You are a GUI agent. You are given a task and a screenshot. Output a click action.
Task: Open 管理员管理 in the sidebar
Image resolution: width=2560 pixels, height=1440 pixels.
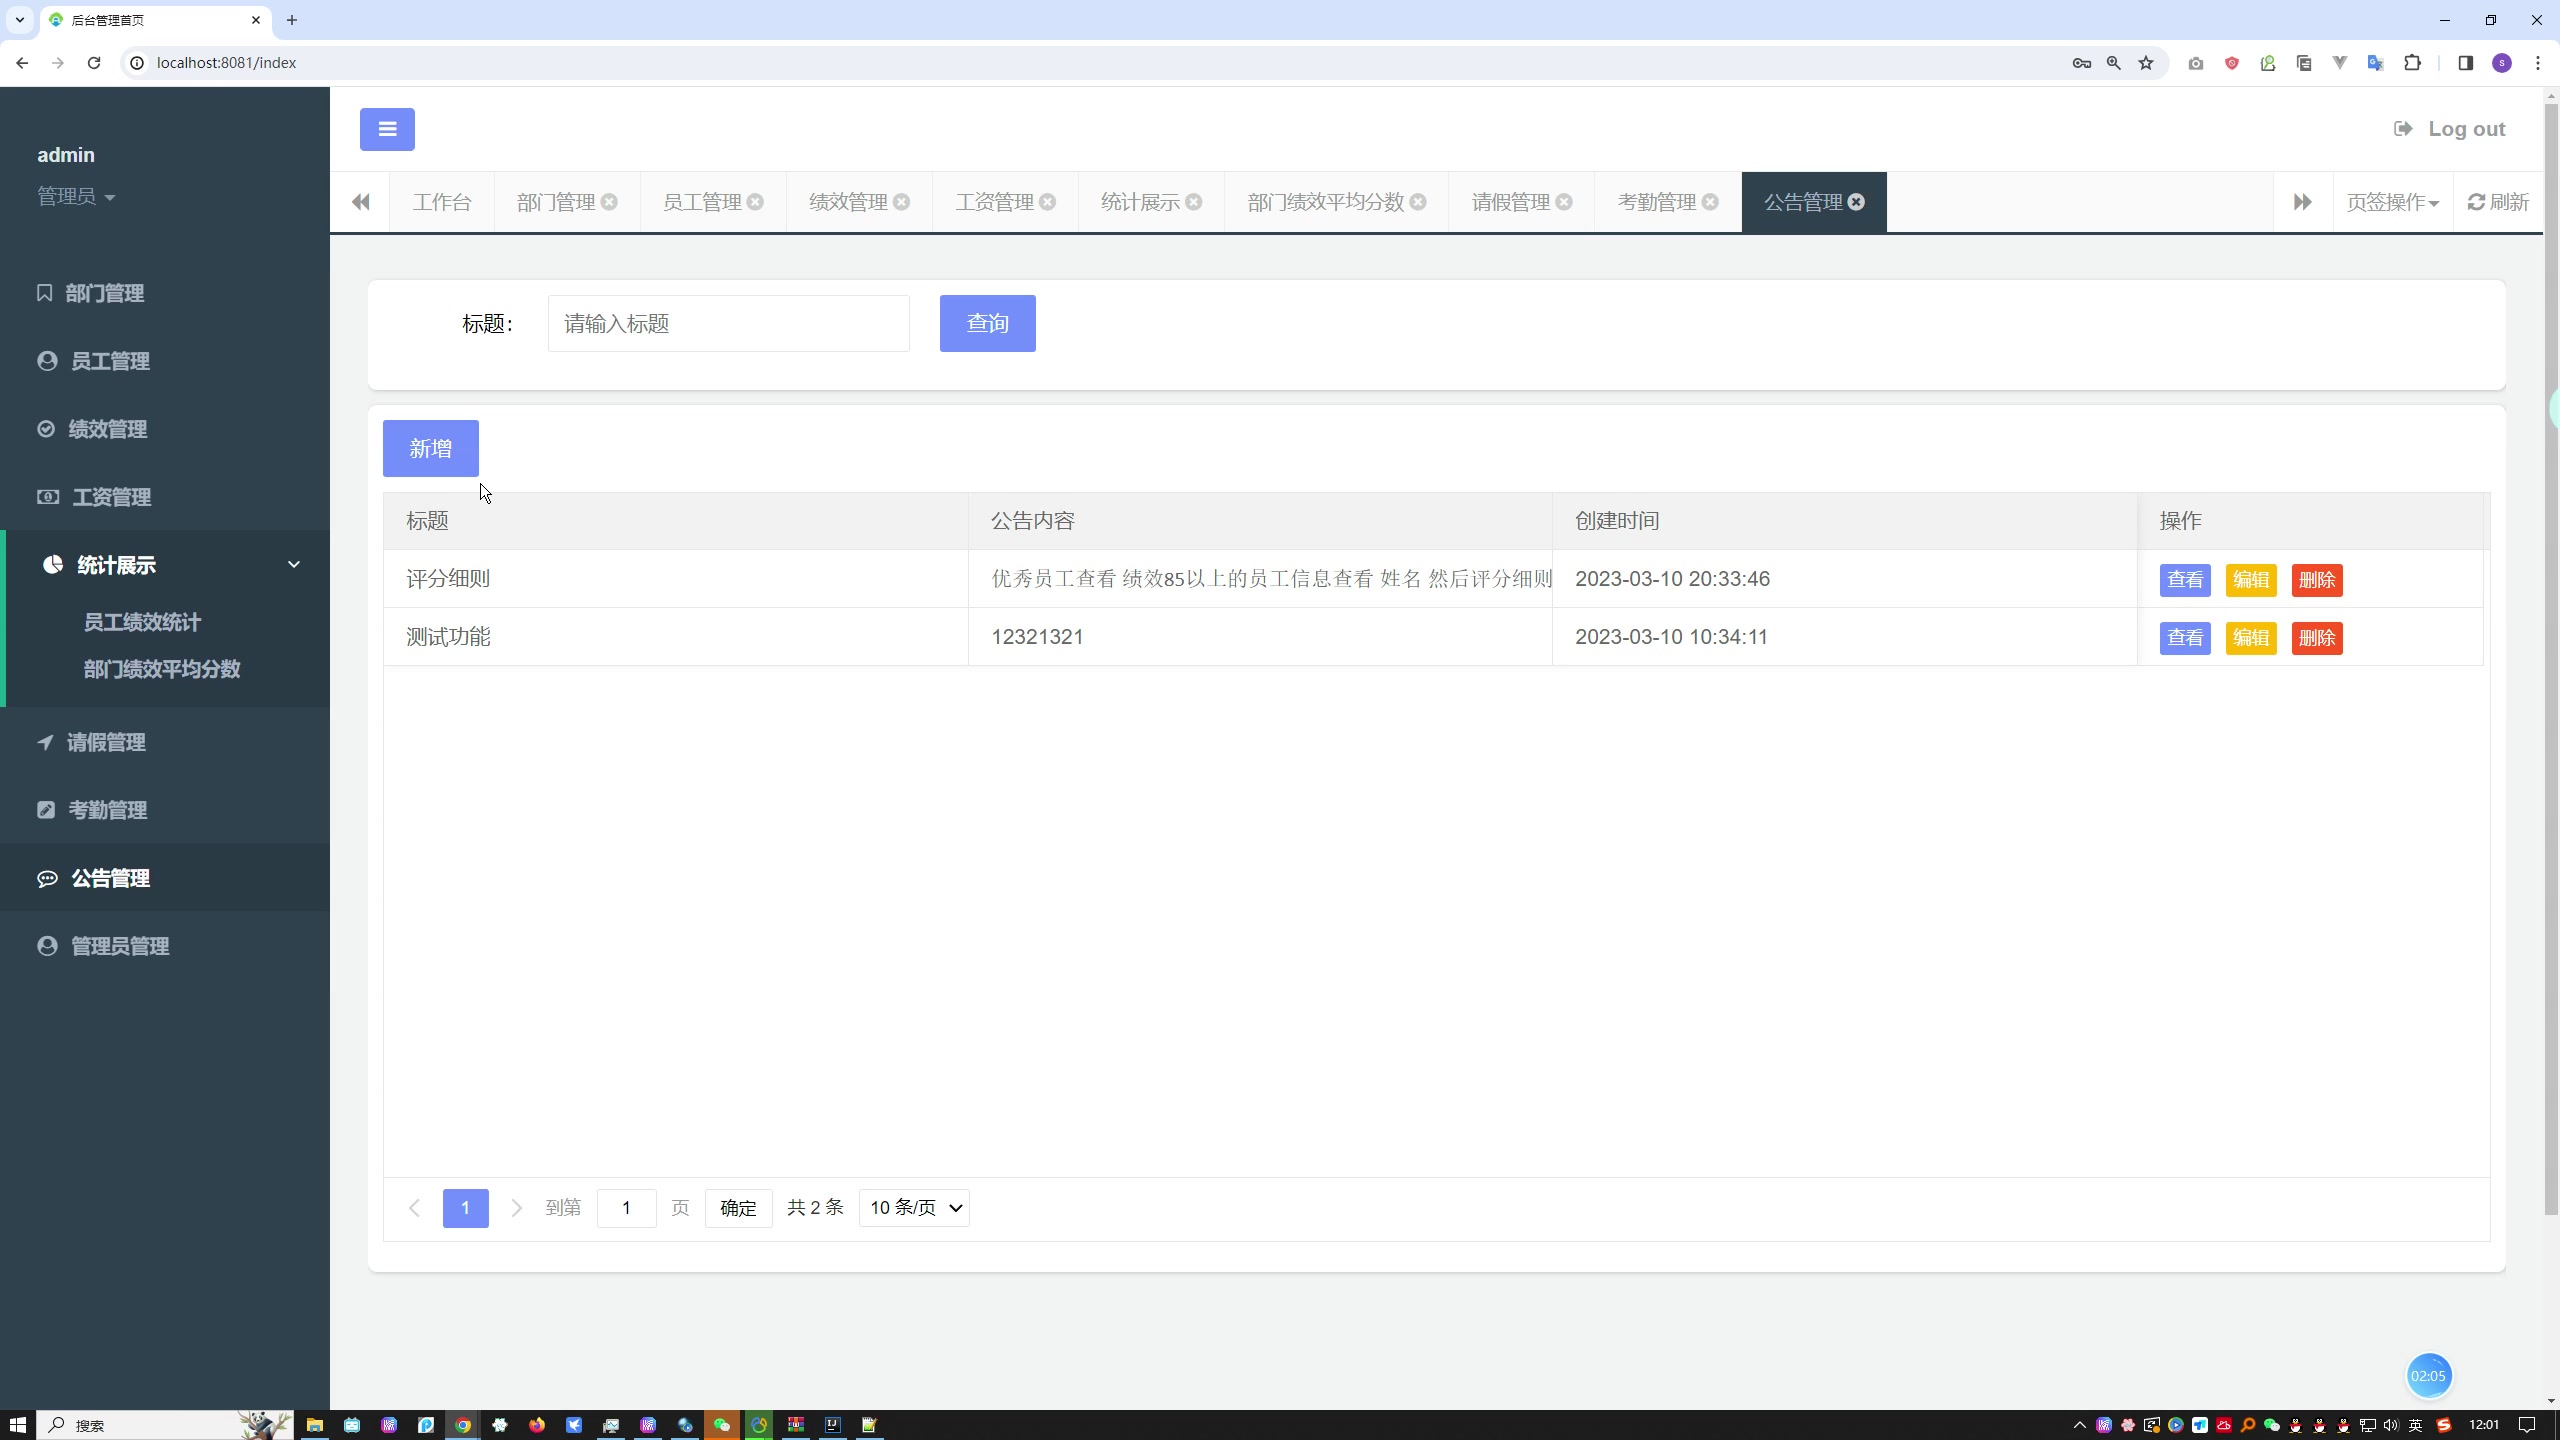[165, 946]
